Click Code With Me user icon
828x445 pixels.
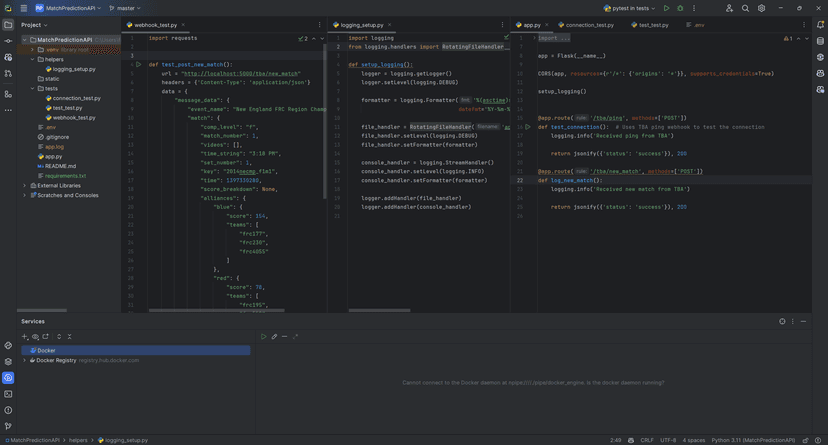coord(729,8)
